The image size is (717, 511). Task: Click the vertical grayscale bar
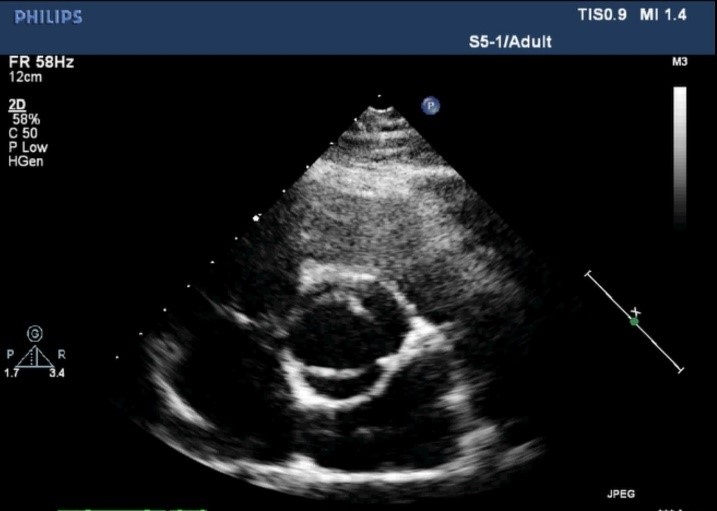(x=680, y=155)
